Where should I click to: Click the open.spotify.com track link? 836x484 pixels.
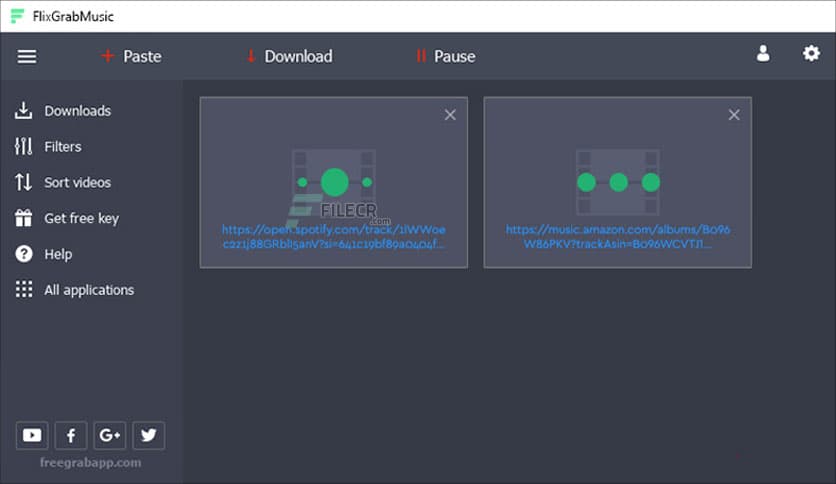pos(334,237)
